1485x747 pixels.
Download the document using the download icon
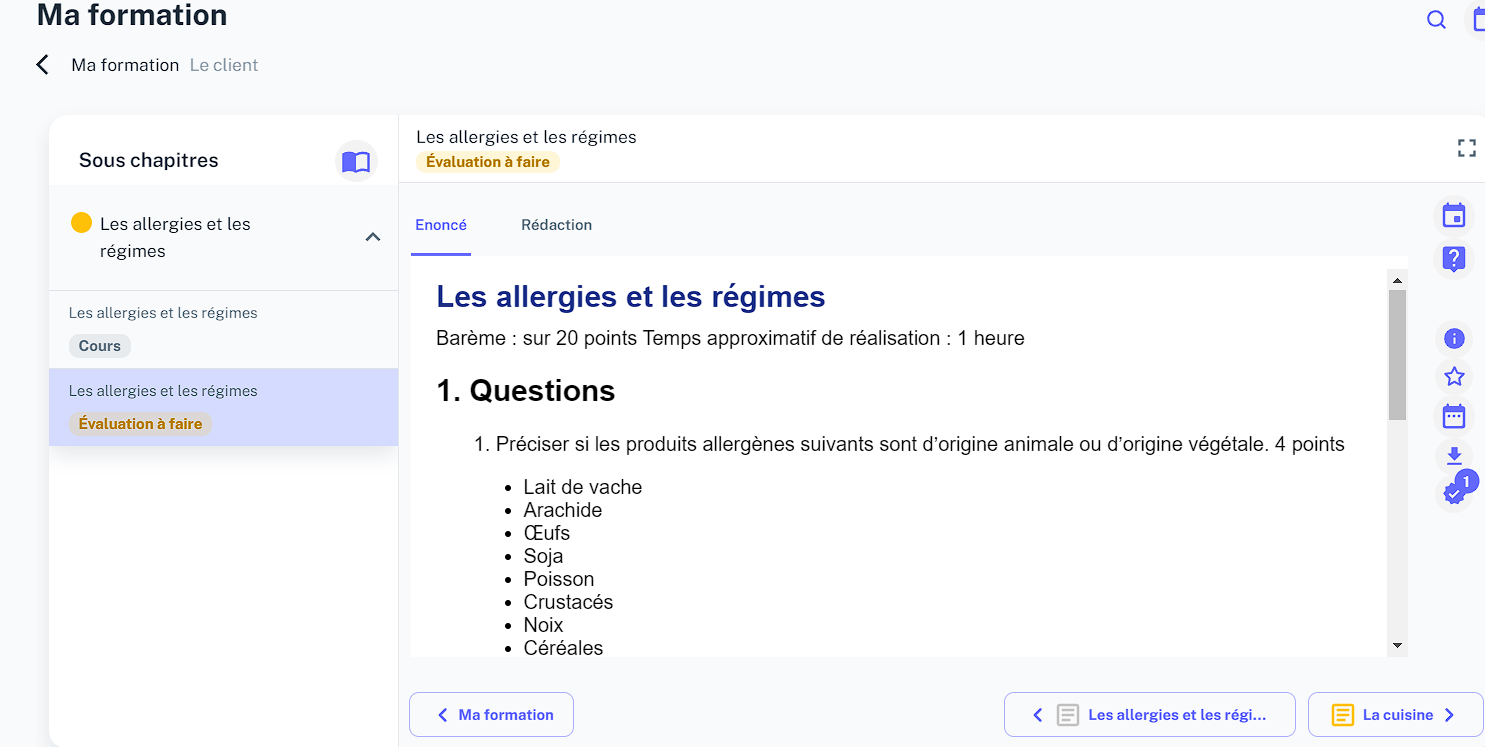pyautogui.click(x=1454, y=456)
